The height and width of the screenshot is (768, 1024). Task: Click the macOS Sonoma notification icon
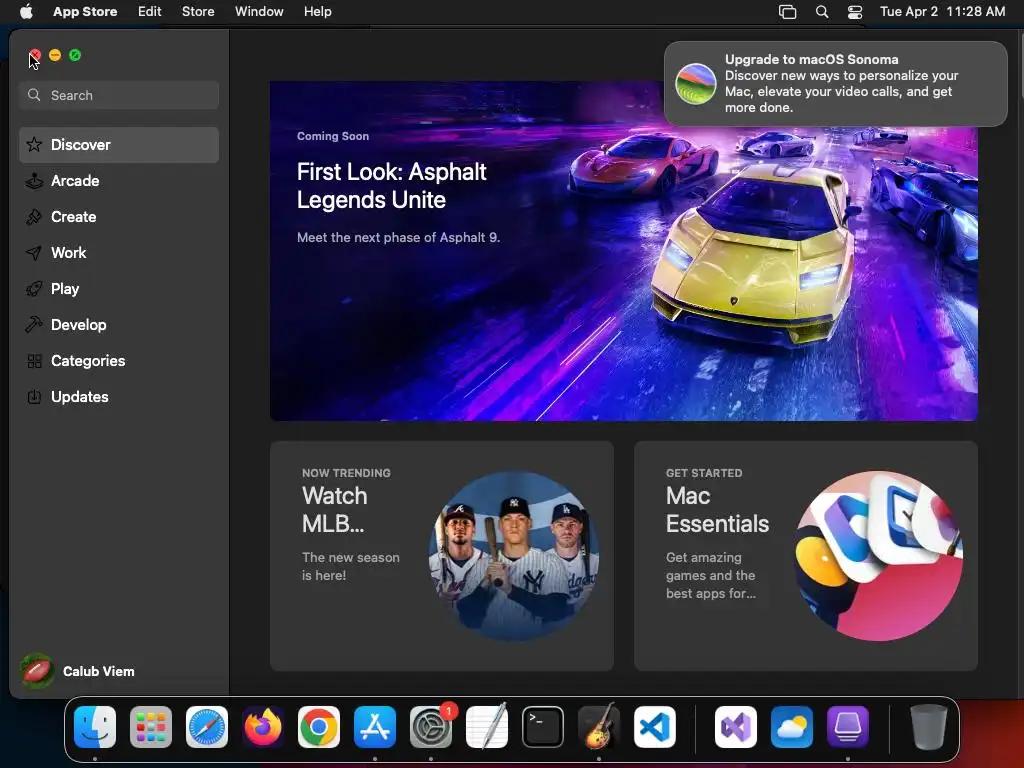[x=695, y=84]
